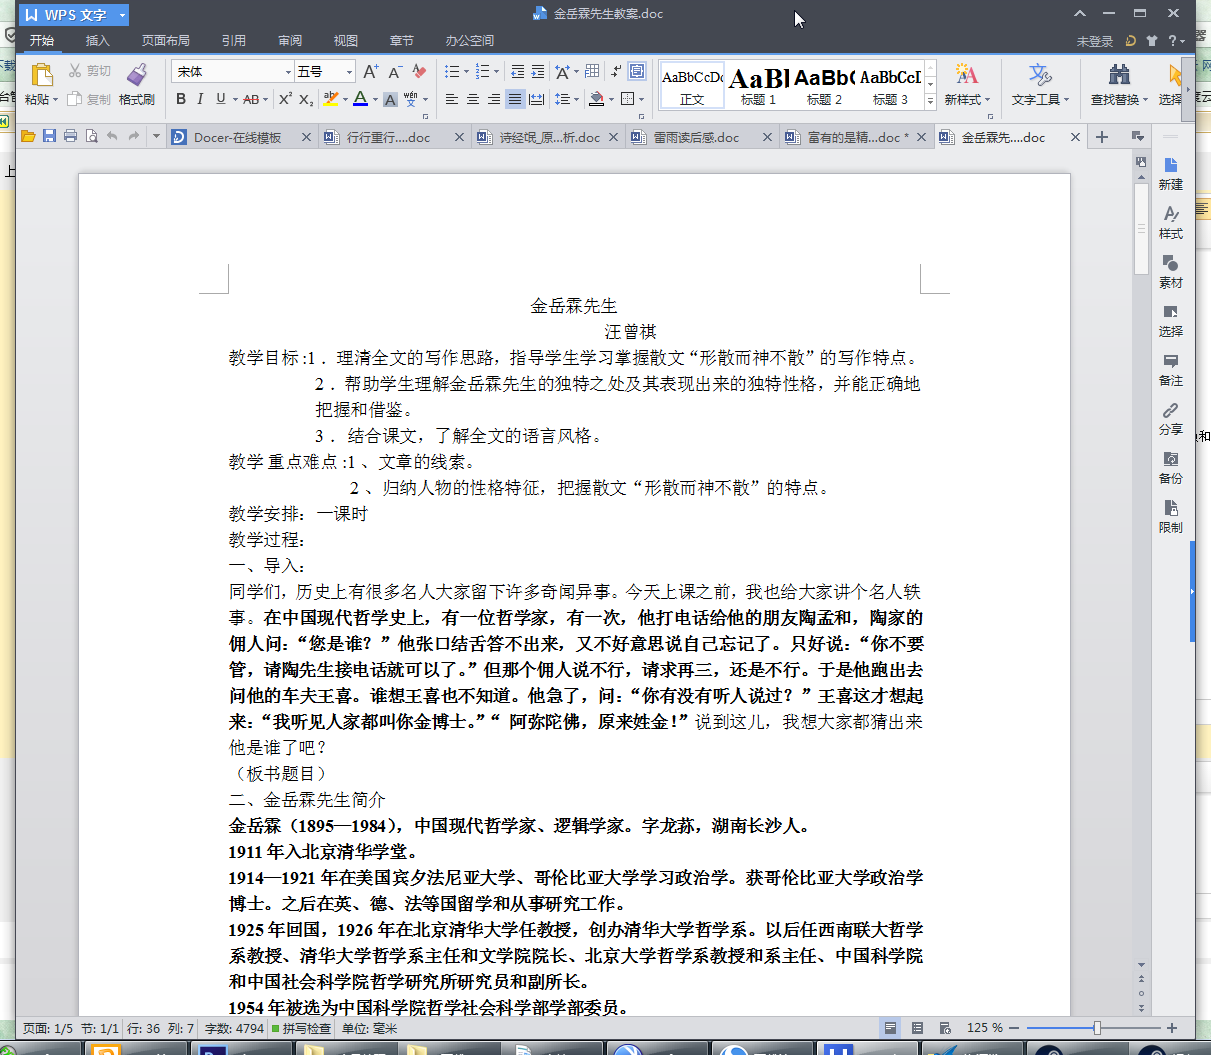Image resolution: width=1211 pixels, height=1055 pixels.
Task: Decrease font size with the A- icon
Action: [394, 71]
